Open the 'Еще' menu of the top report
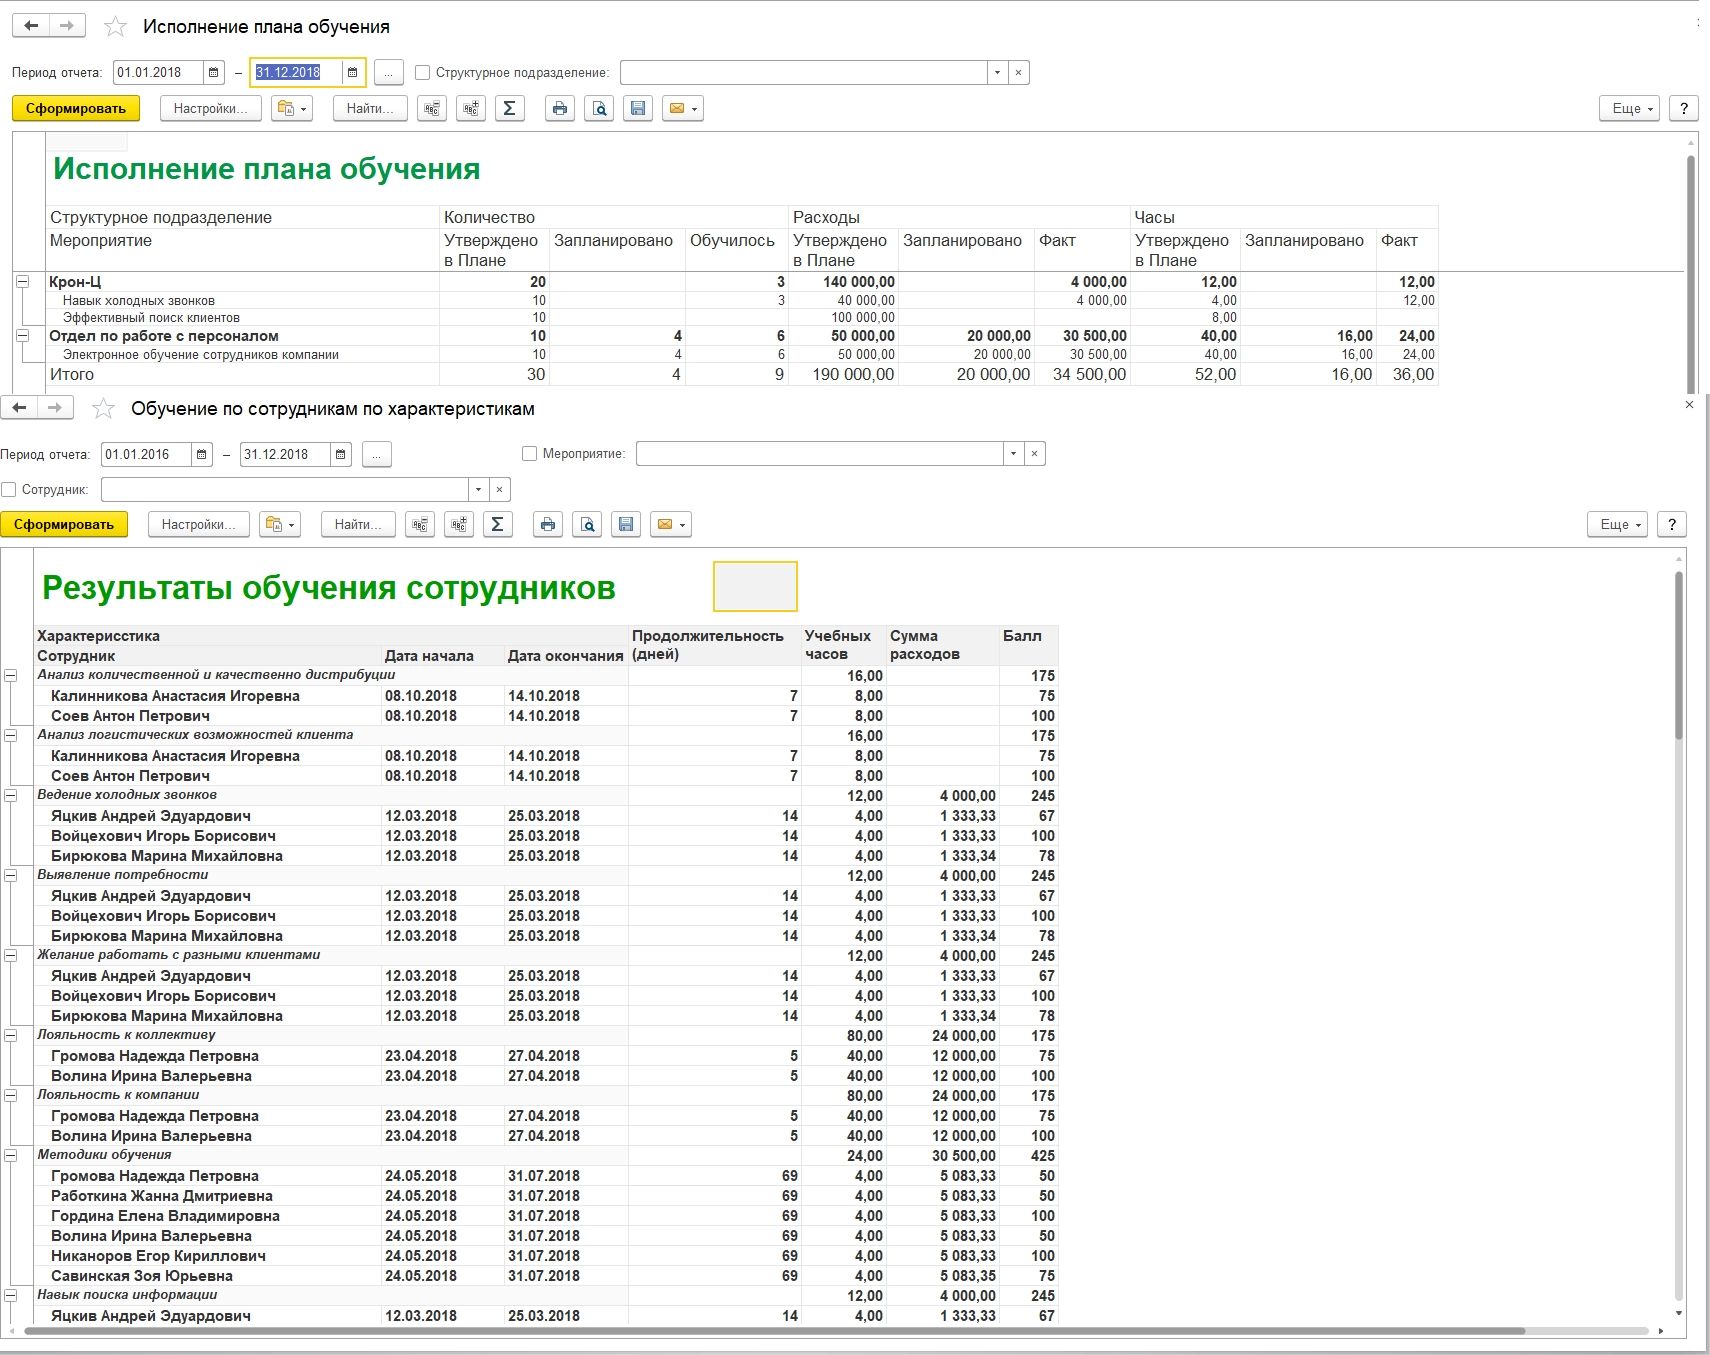 [x=1629, y=109]
